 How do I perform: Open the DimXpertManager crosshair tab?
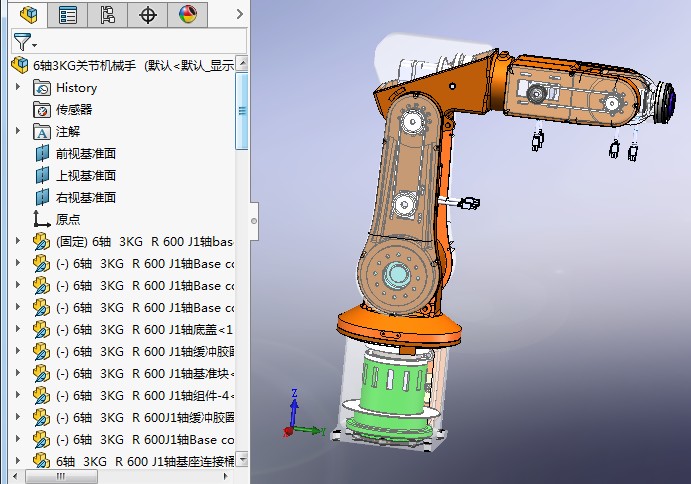click(x=148, y=14)
